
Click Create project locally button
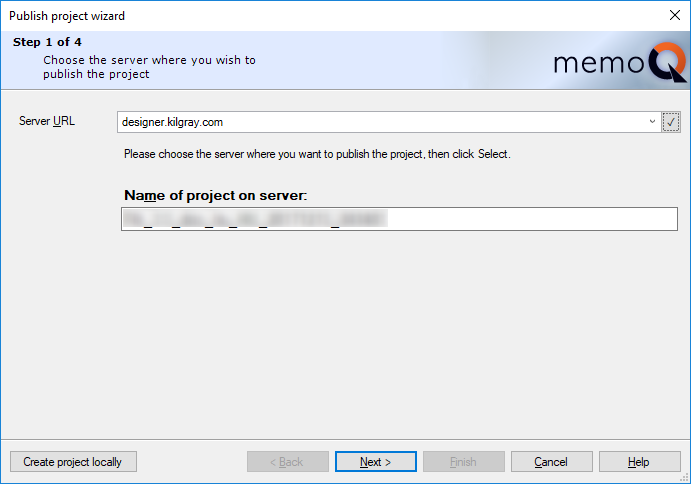73,462
